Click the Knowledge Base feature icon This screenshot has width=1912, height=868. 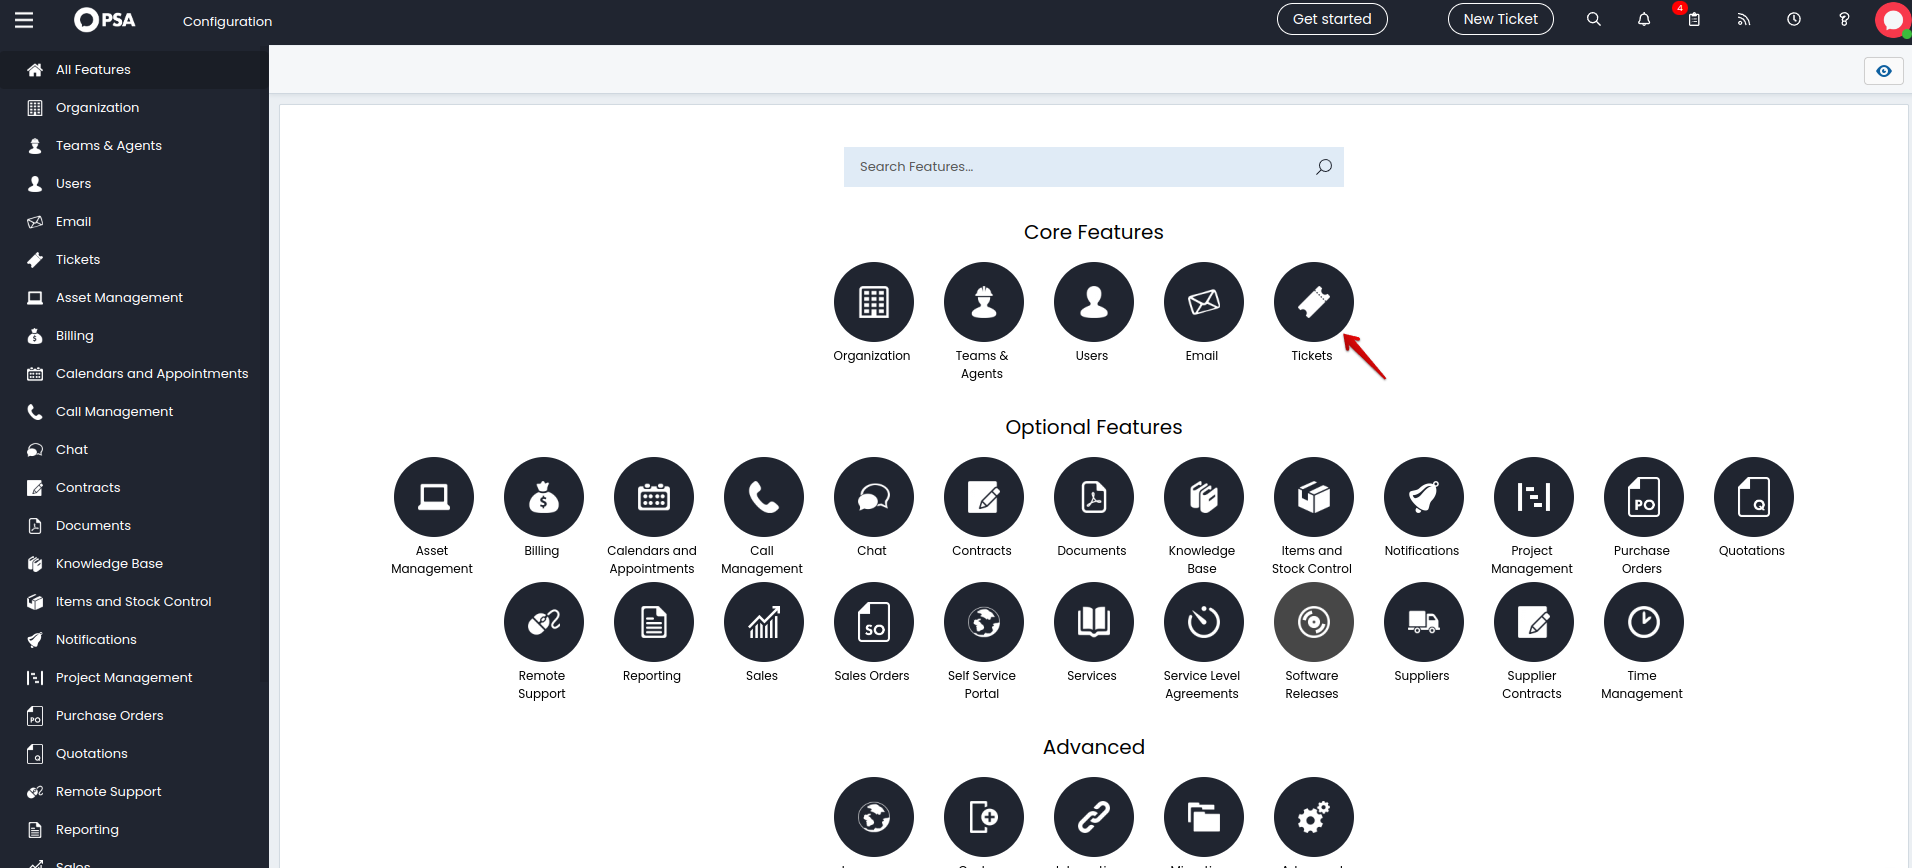1203,497
